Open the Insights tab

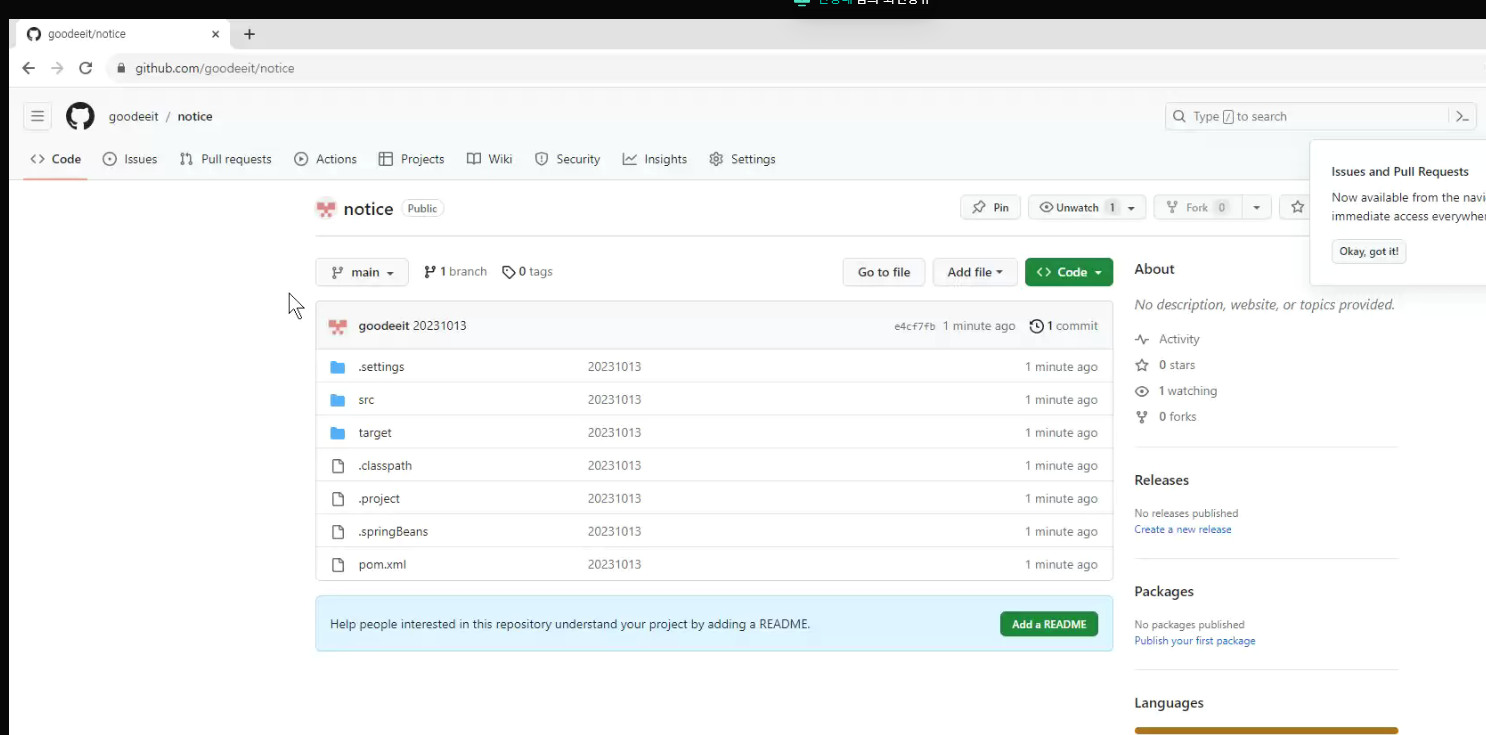point(655,159)
